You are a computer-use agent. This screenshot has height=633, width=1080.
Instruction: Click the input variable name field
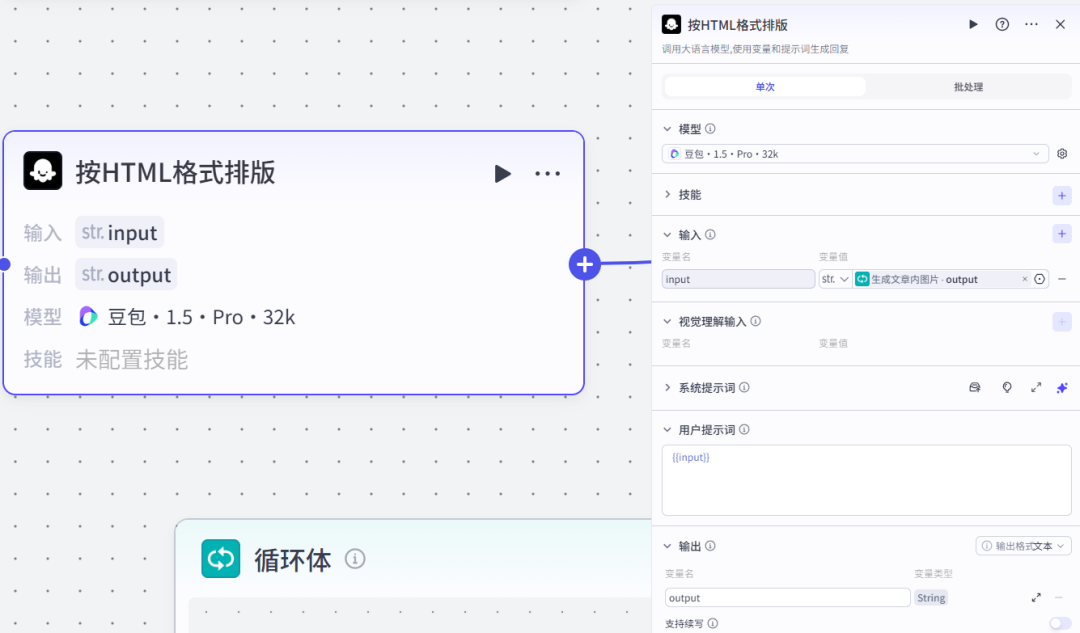[x=738, y=279]
